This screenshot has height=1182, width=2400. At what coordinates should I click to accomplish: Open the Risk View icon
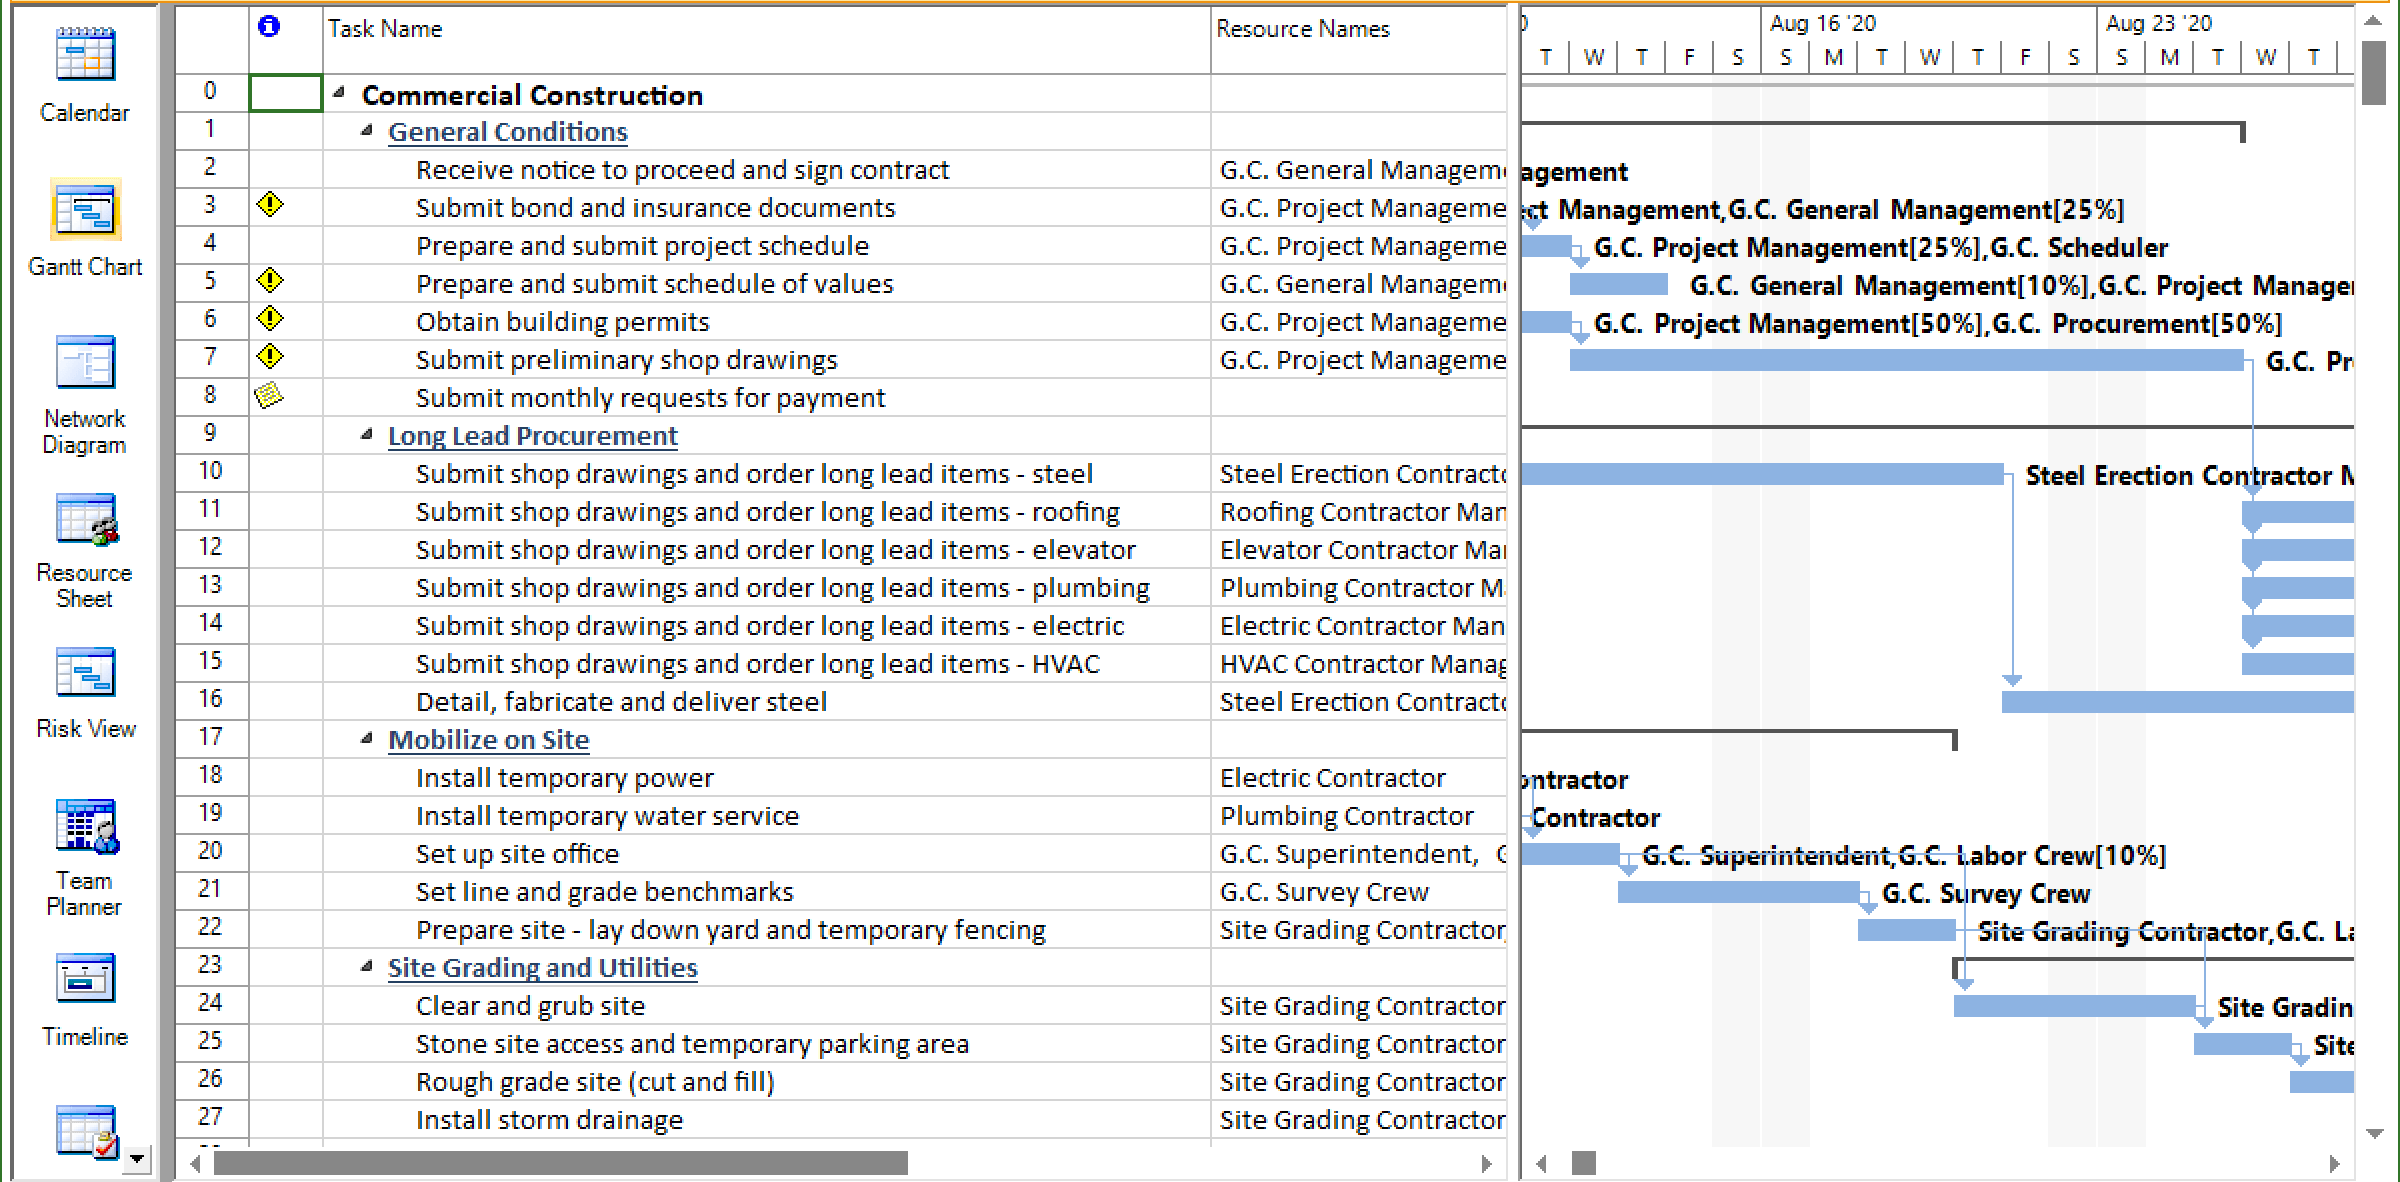[85, 672]
